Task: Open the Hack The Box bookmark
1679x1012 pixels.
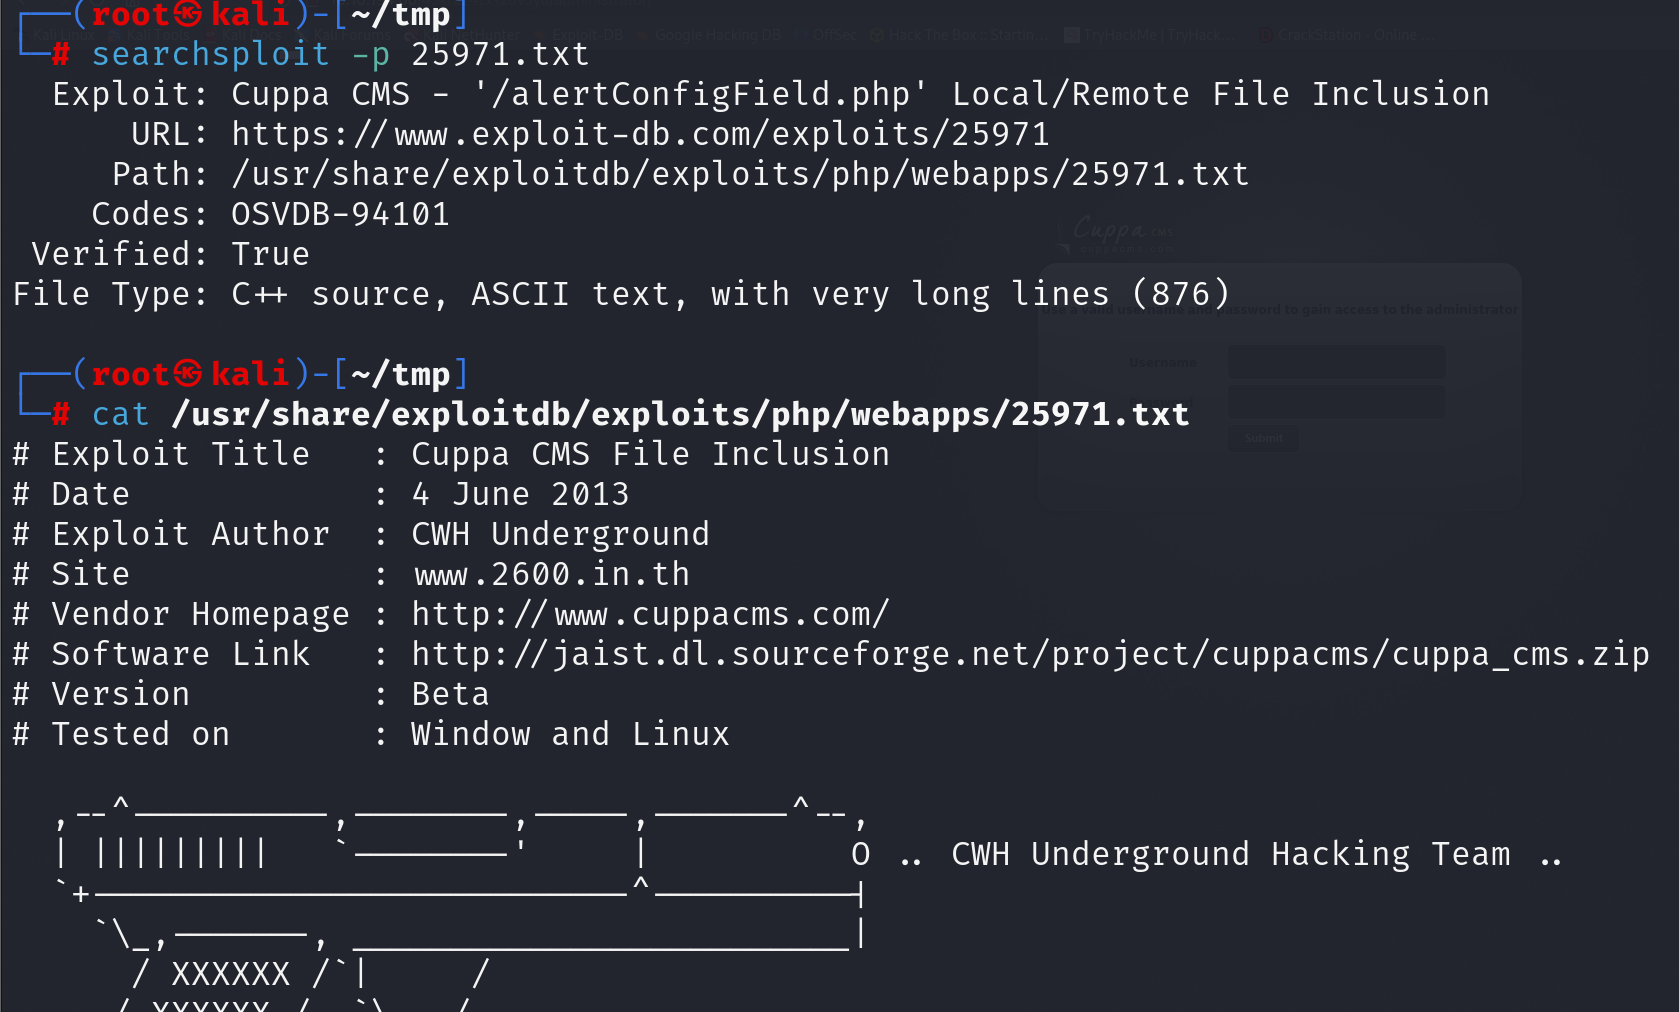Action: [955, 35]
